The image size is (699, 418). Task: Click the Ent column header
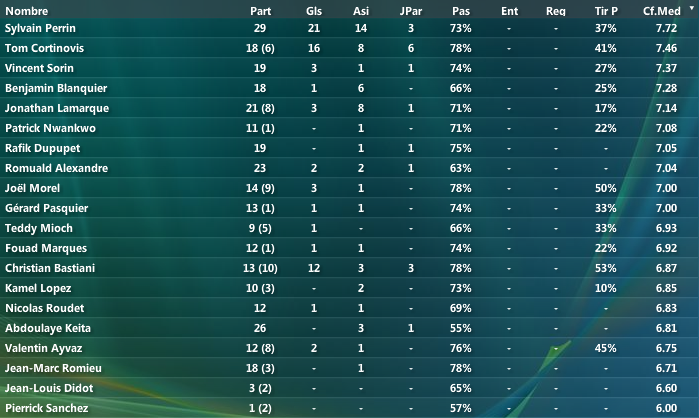(x=510, y=11)
